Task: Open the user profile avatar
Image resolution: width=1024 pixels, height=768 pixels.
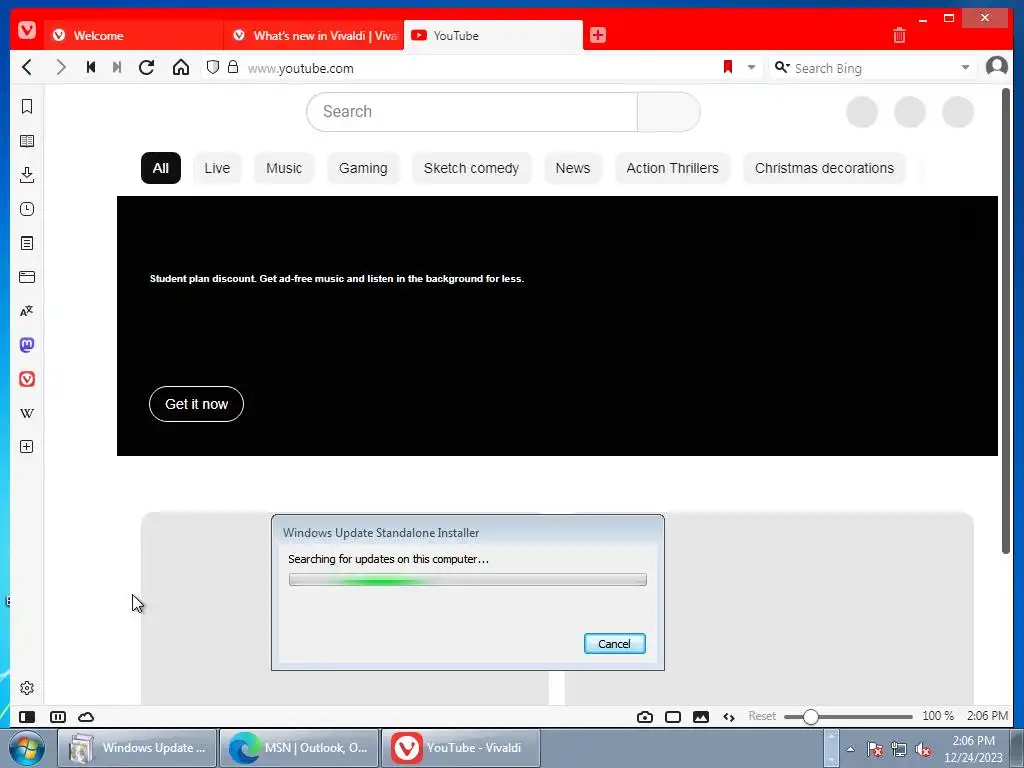Action: point(997,67)
